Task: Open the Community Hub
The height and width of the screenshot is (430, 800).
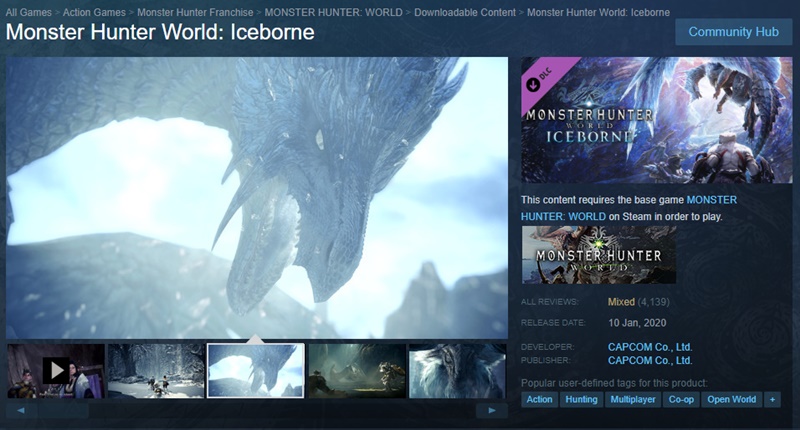Action: click(x=733, y=32)
